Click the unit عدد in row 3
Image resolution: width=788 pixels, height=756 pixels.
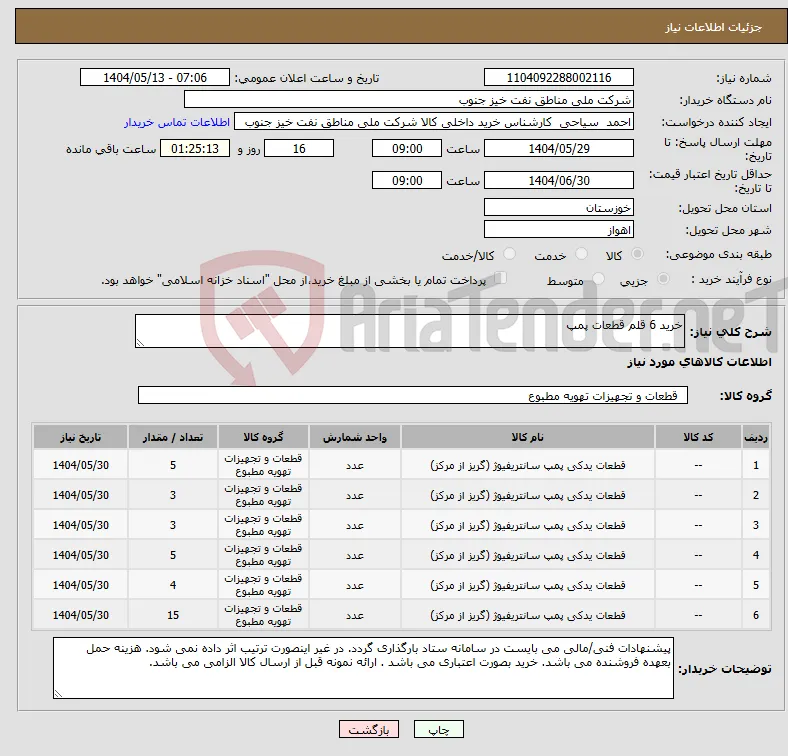click(355, 525)
